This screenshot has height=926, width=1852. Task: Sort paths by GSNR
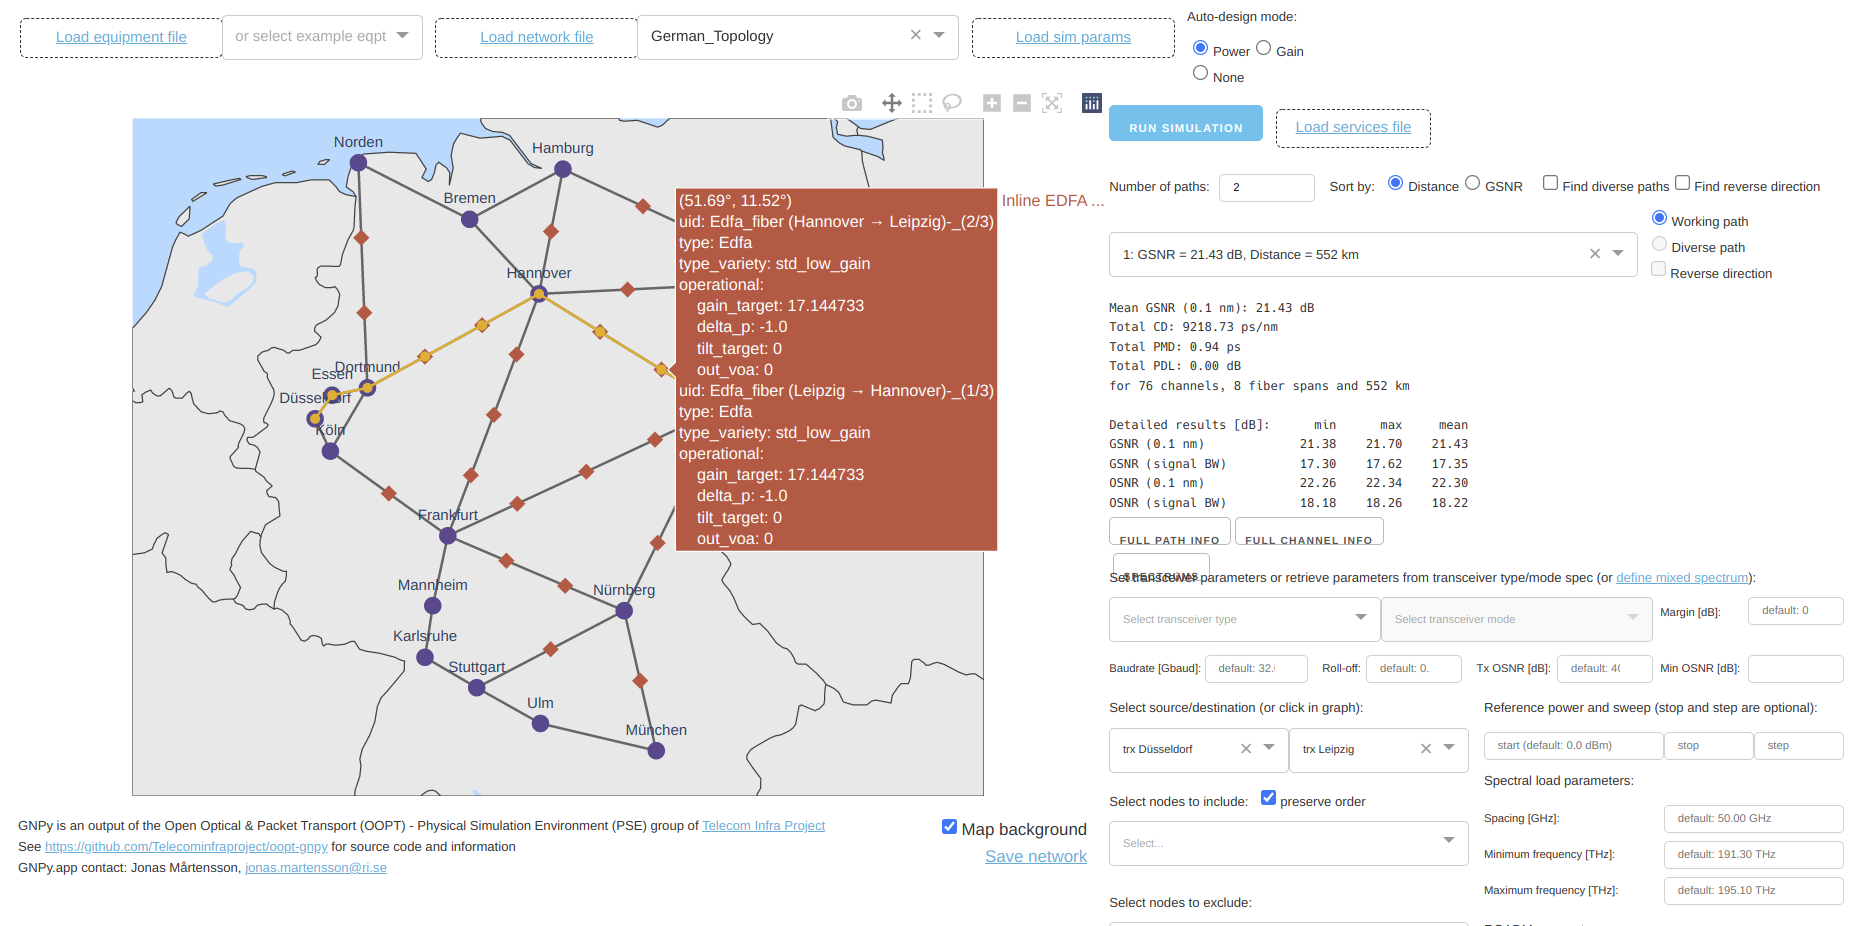[1472, 183]
